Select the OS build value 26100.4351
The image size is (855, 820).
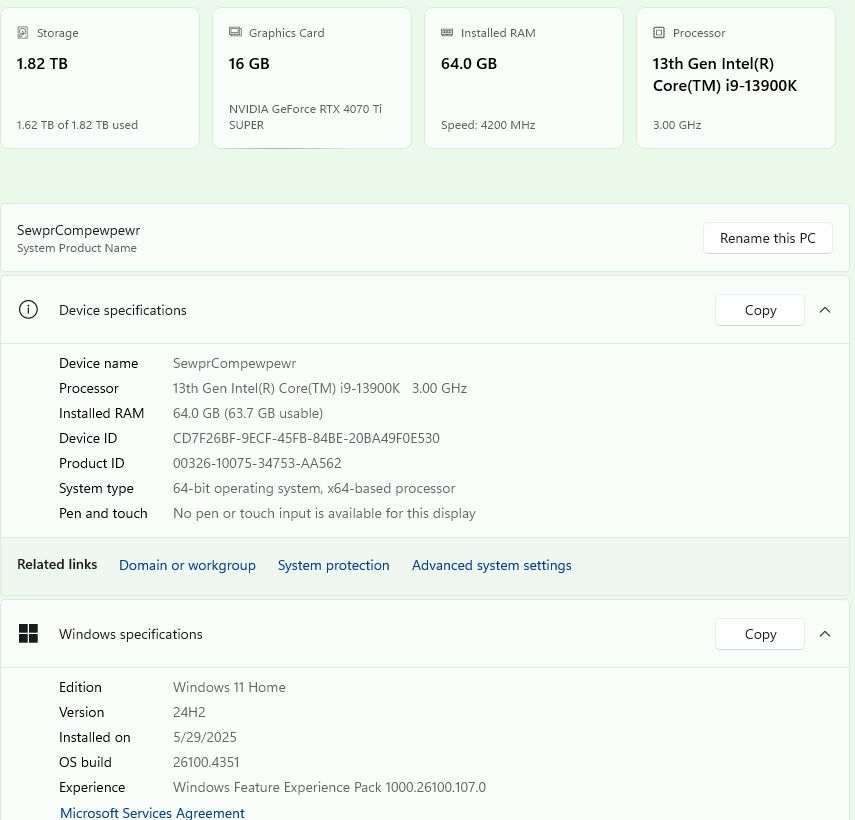point(206,762)
